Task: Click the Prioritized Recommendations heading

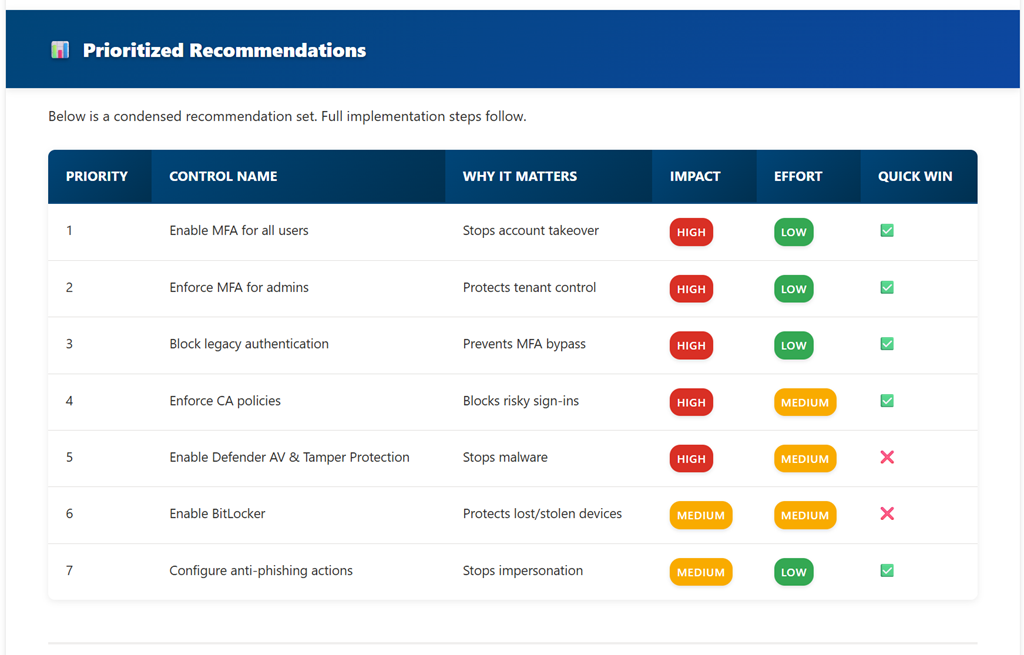Action: click(224, 50)
